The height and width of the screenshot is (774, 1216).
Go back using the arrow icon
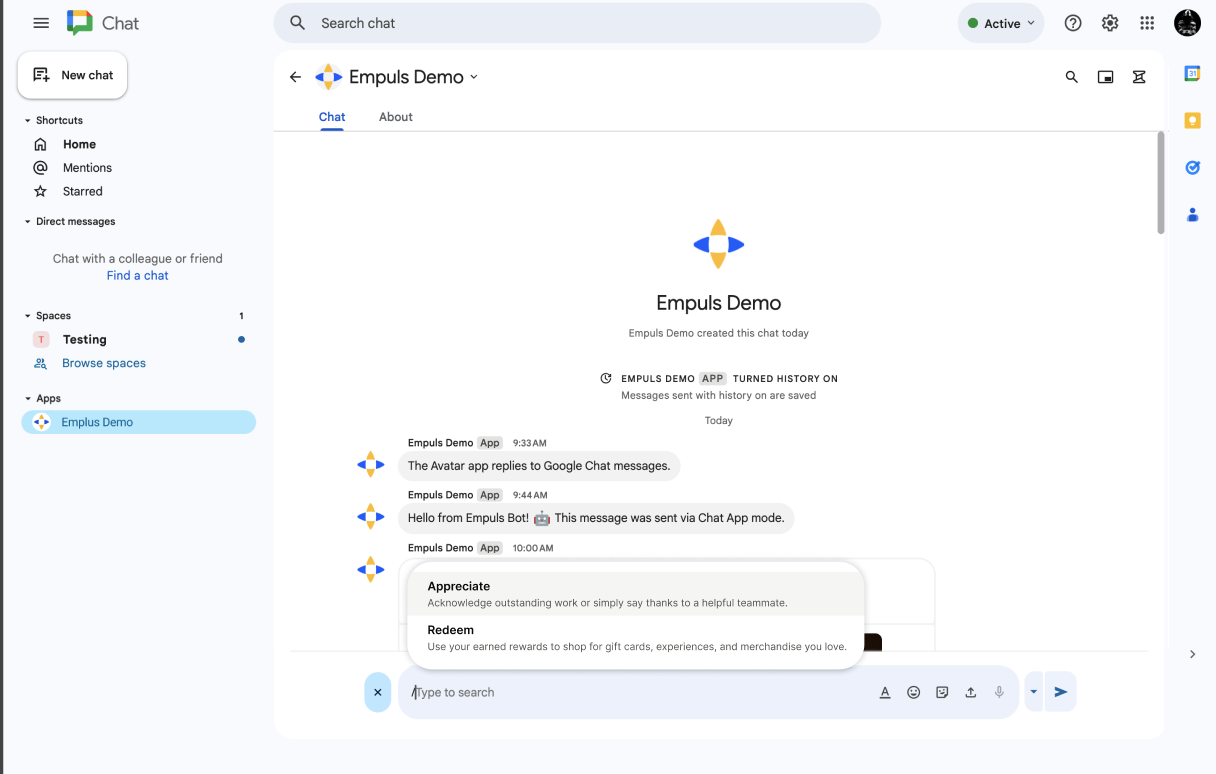pyautogui.click(x=295, y=77)
